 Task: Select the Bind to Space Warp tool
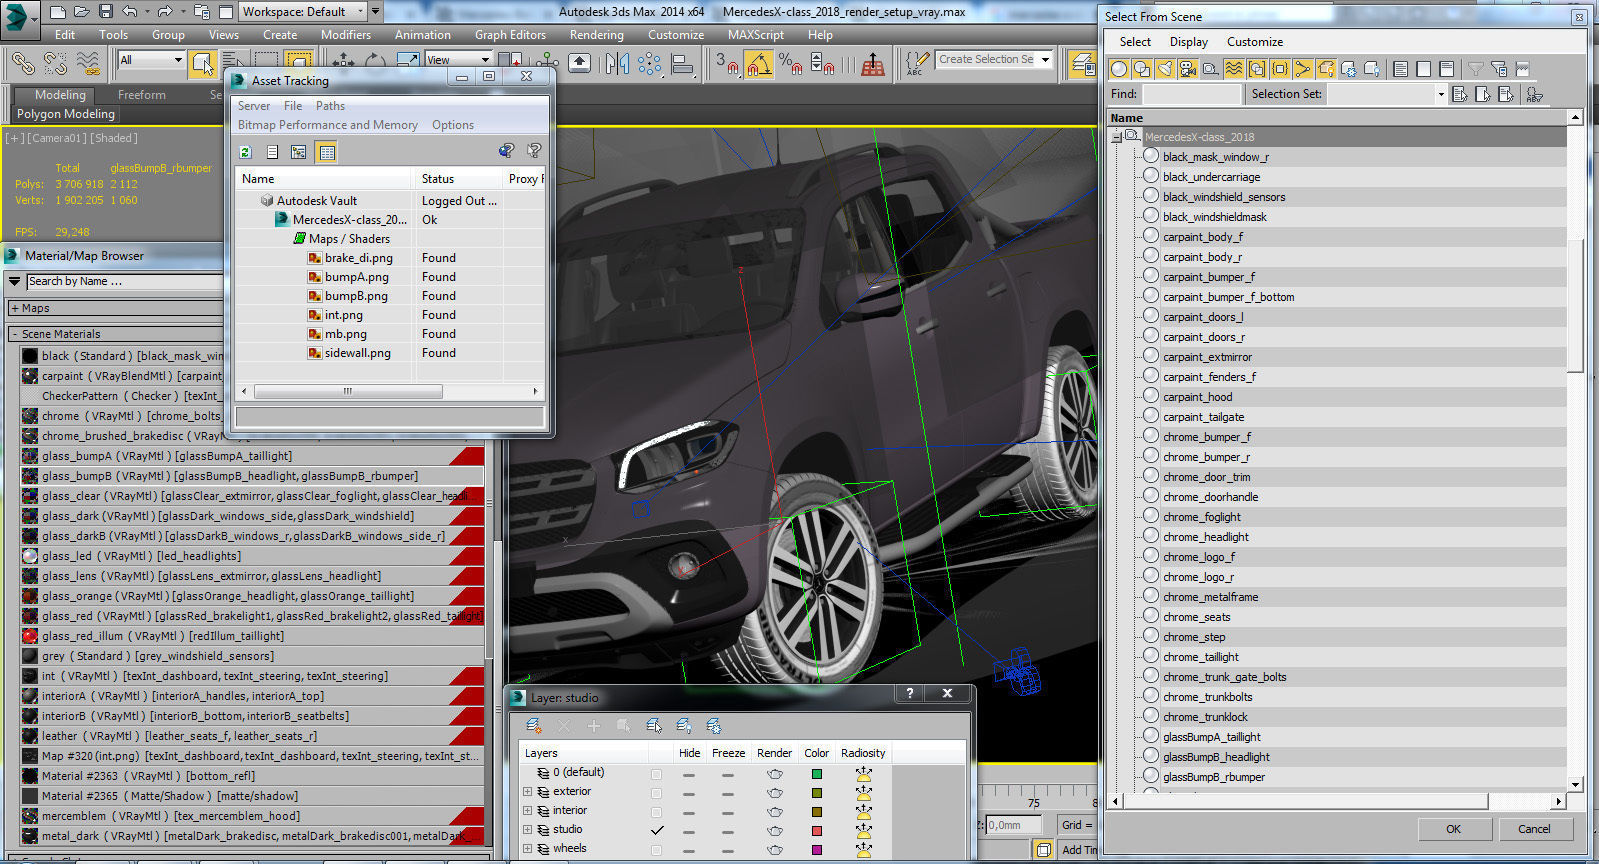click(x=88, y=63)
